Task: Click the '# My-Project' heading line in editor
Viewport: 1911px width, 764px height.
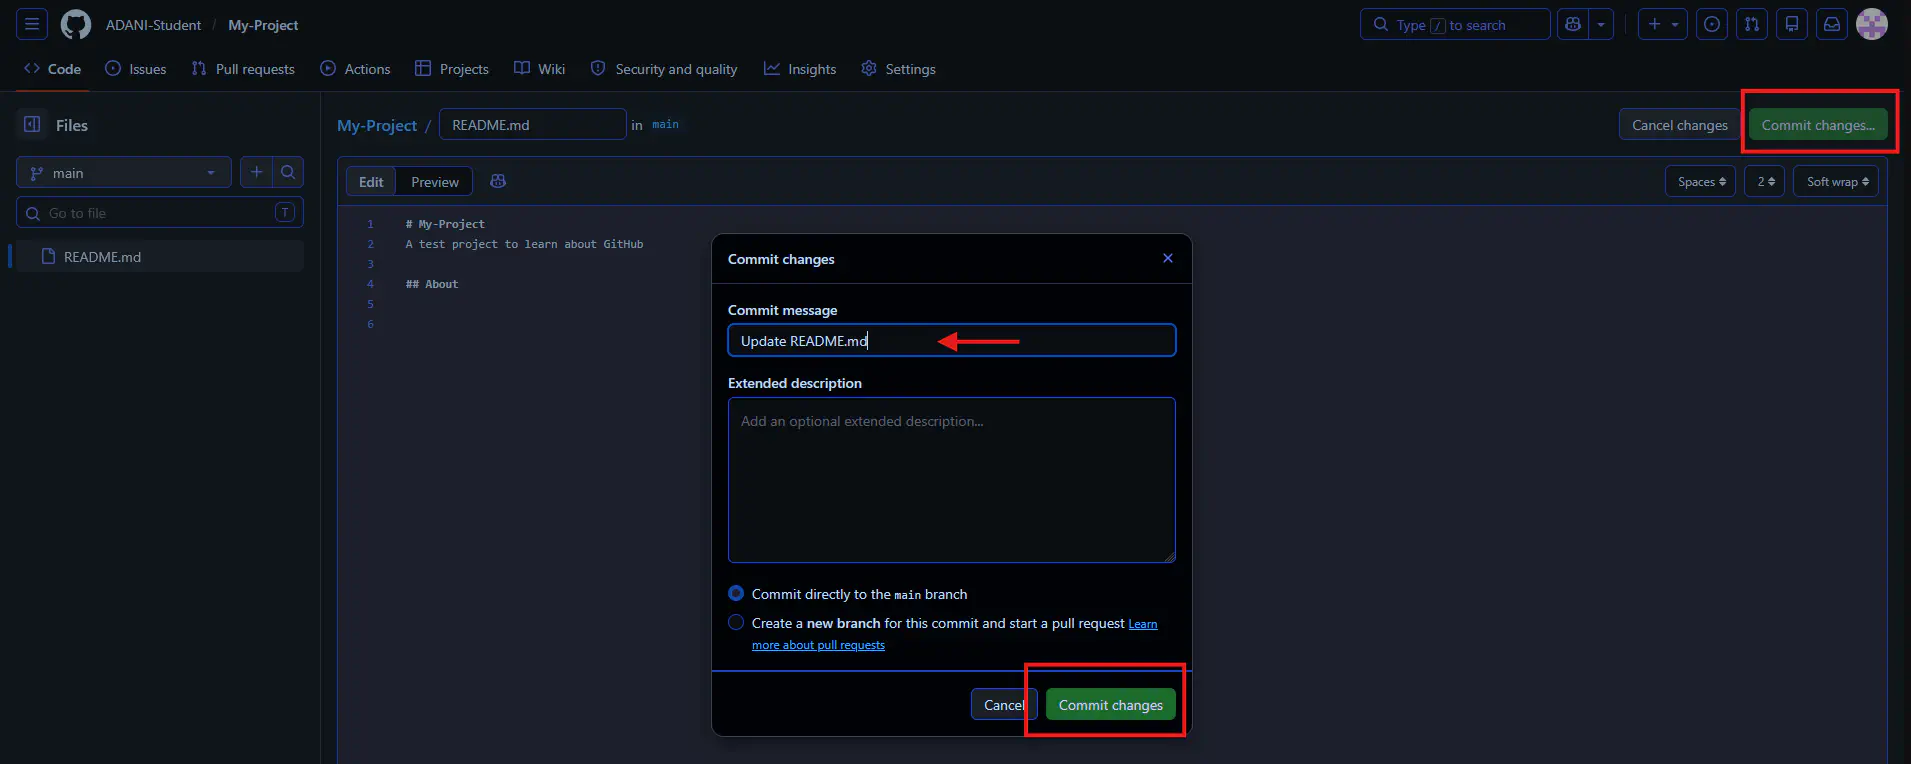Action: (445, 224)
